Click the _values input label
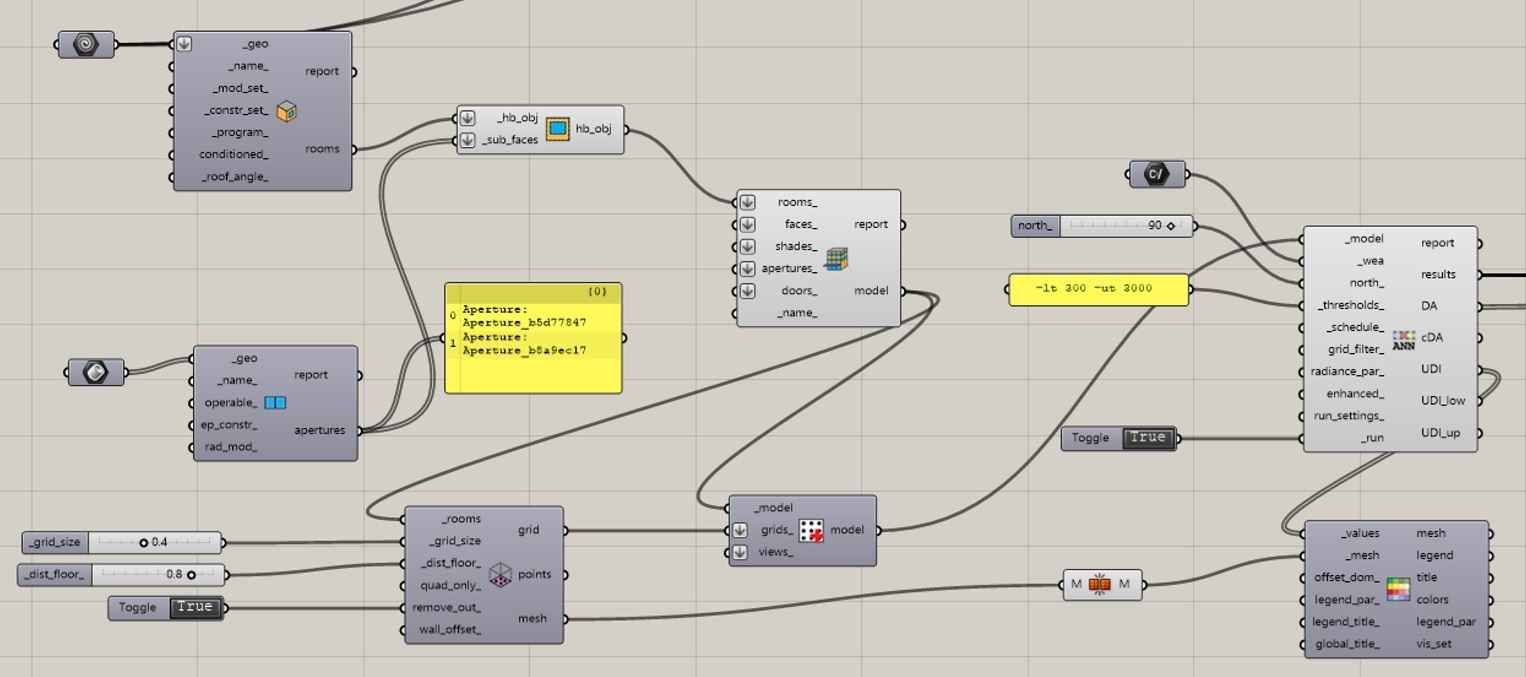 pos(1360,533)
